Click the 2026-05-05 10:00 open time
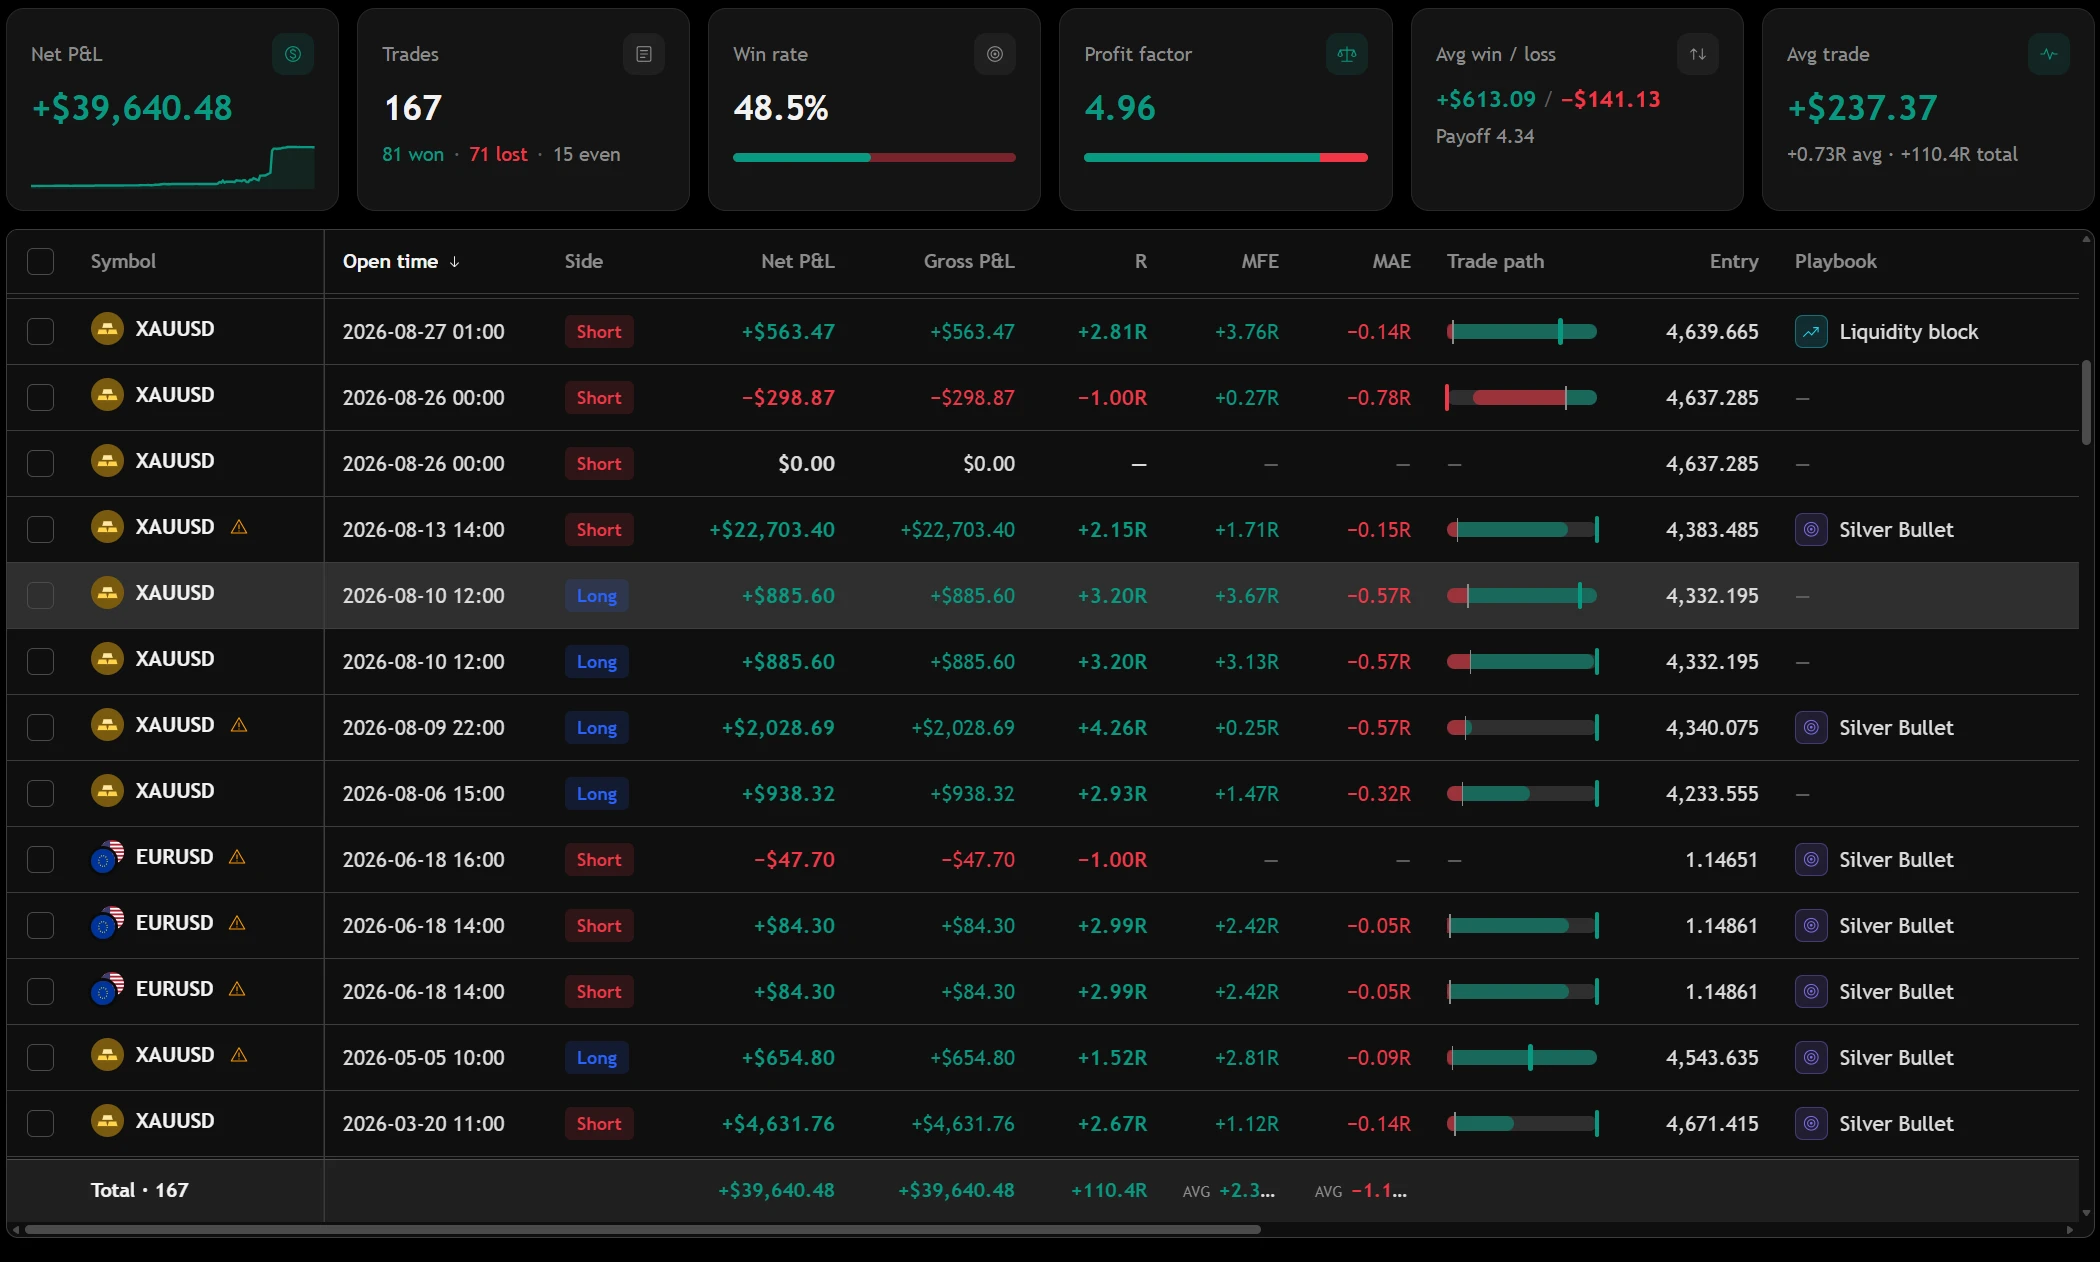2100x1262 pixels. tap(423, 1058)
